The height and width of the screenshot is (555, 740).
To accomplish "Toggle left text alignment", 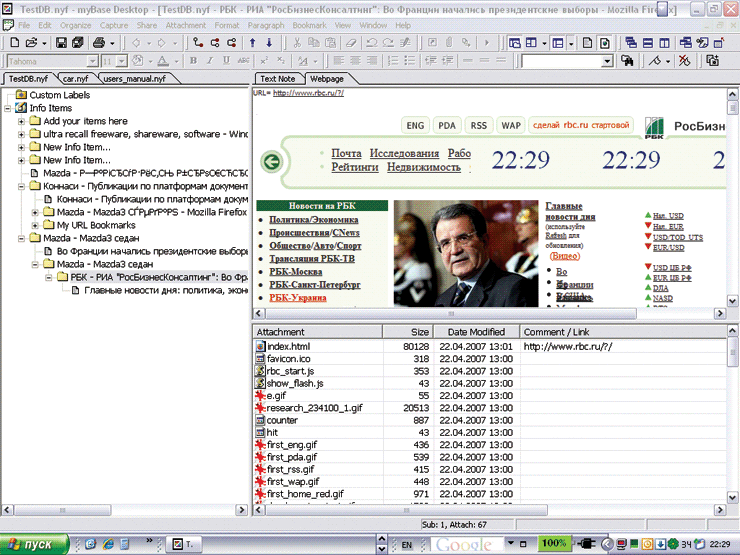I will point(338,61).
